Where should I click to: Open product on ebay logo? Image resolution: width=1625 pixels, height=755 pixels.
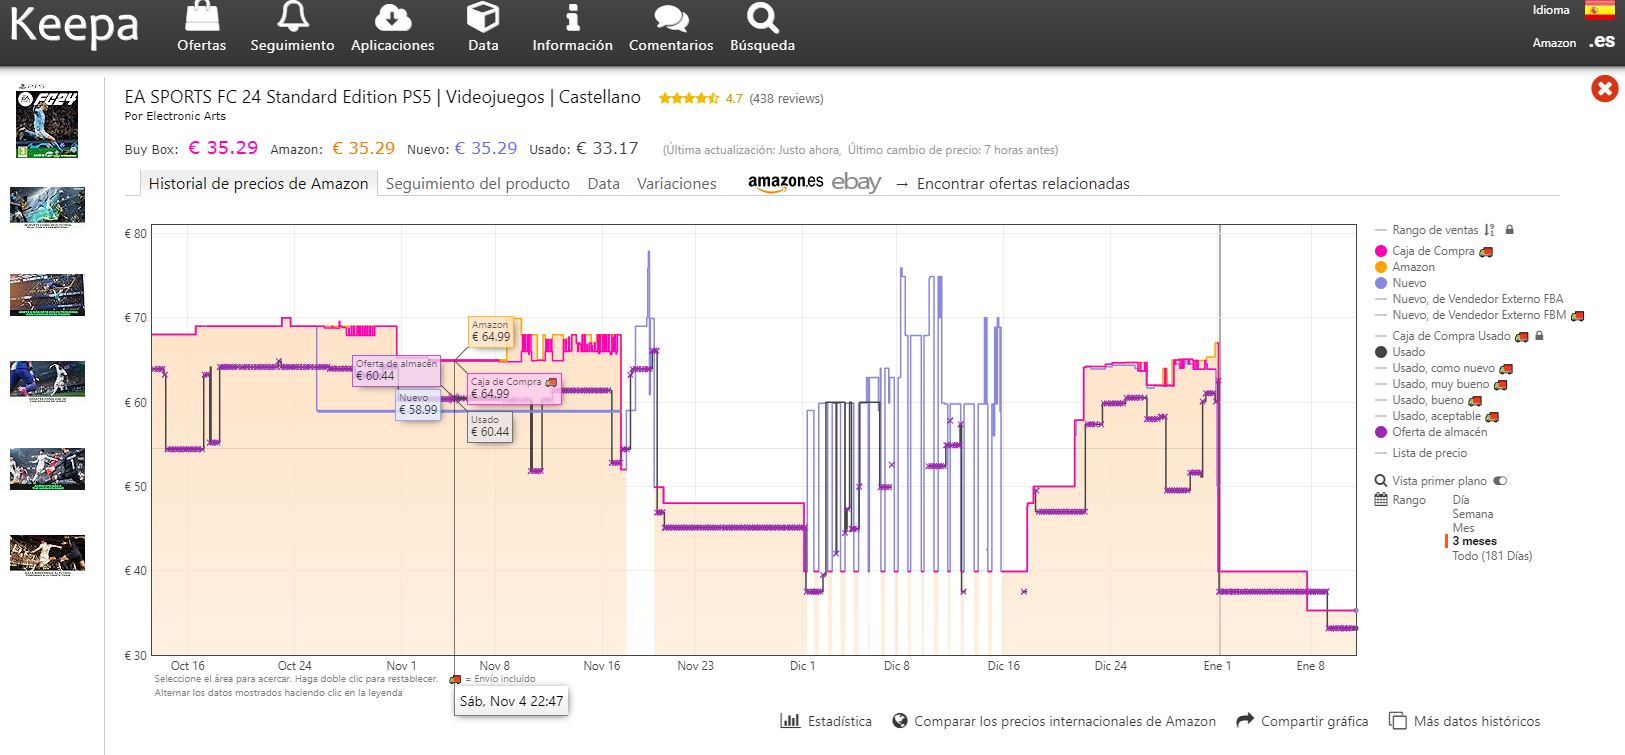pyautogui.click(x=856, y=182)
